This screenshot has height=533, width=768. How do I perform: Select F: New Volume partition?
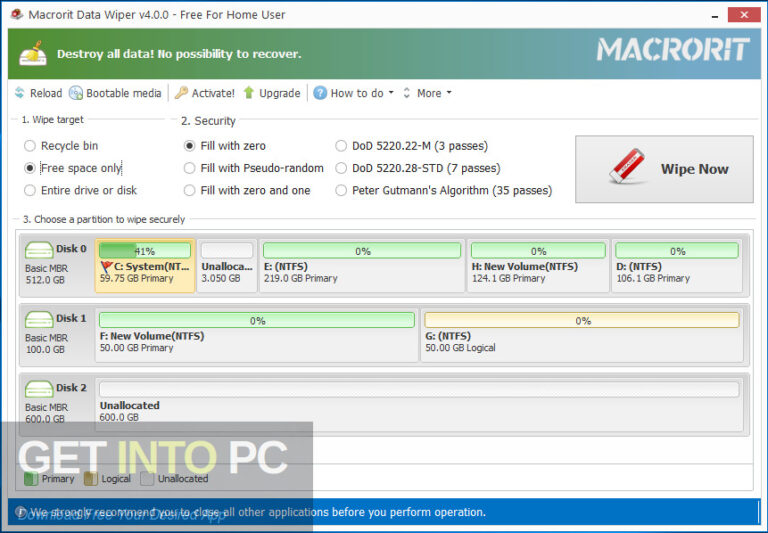point(257,336)
